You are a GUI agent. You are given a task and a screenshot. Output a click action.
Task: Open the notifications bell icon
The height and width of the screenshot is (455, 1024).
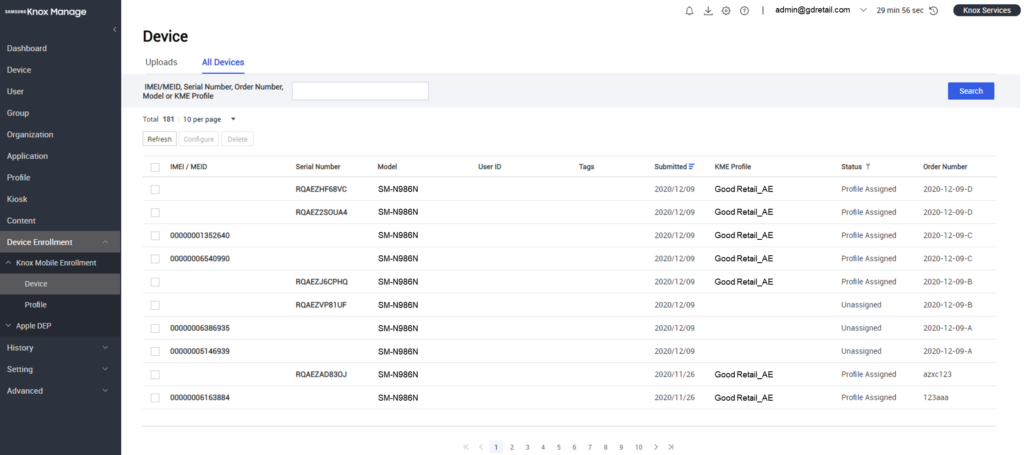tap(689, 11)
